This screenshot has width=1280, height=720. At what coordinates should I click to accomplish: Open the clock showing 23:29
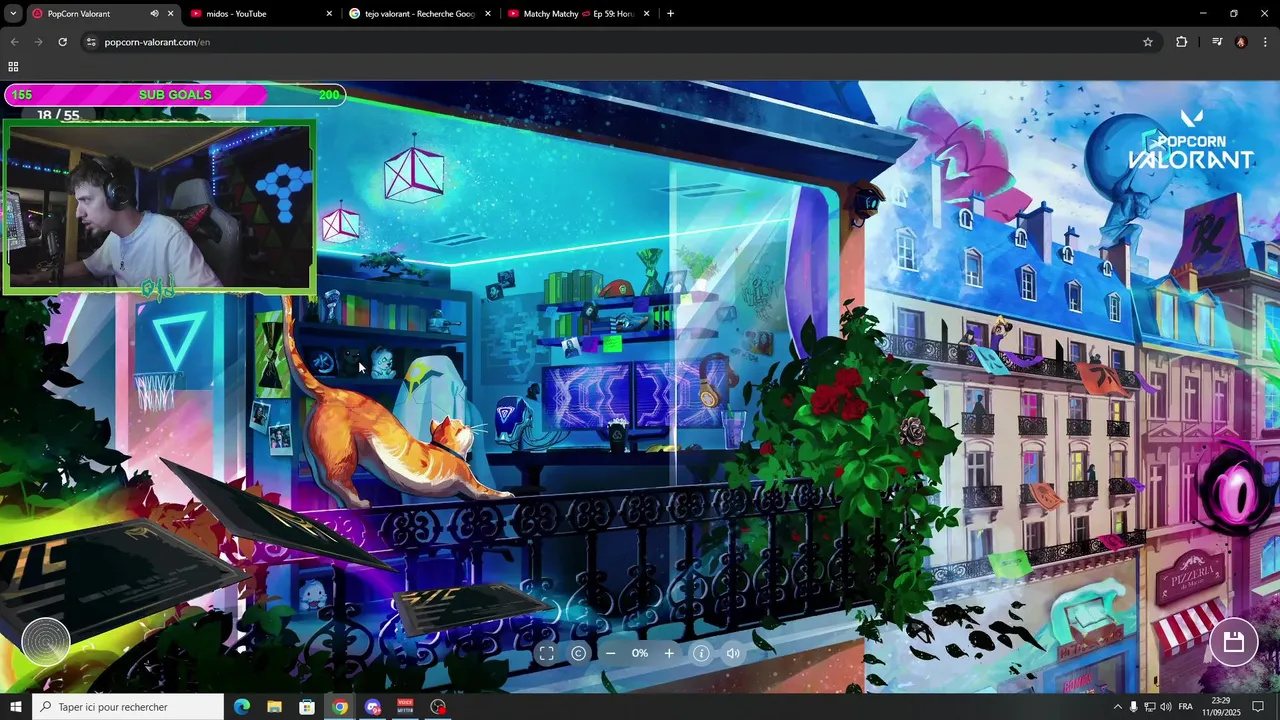(x=1220, y=706)
